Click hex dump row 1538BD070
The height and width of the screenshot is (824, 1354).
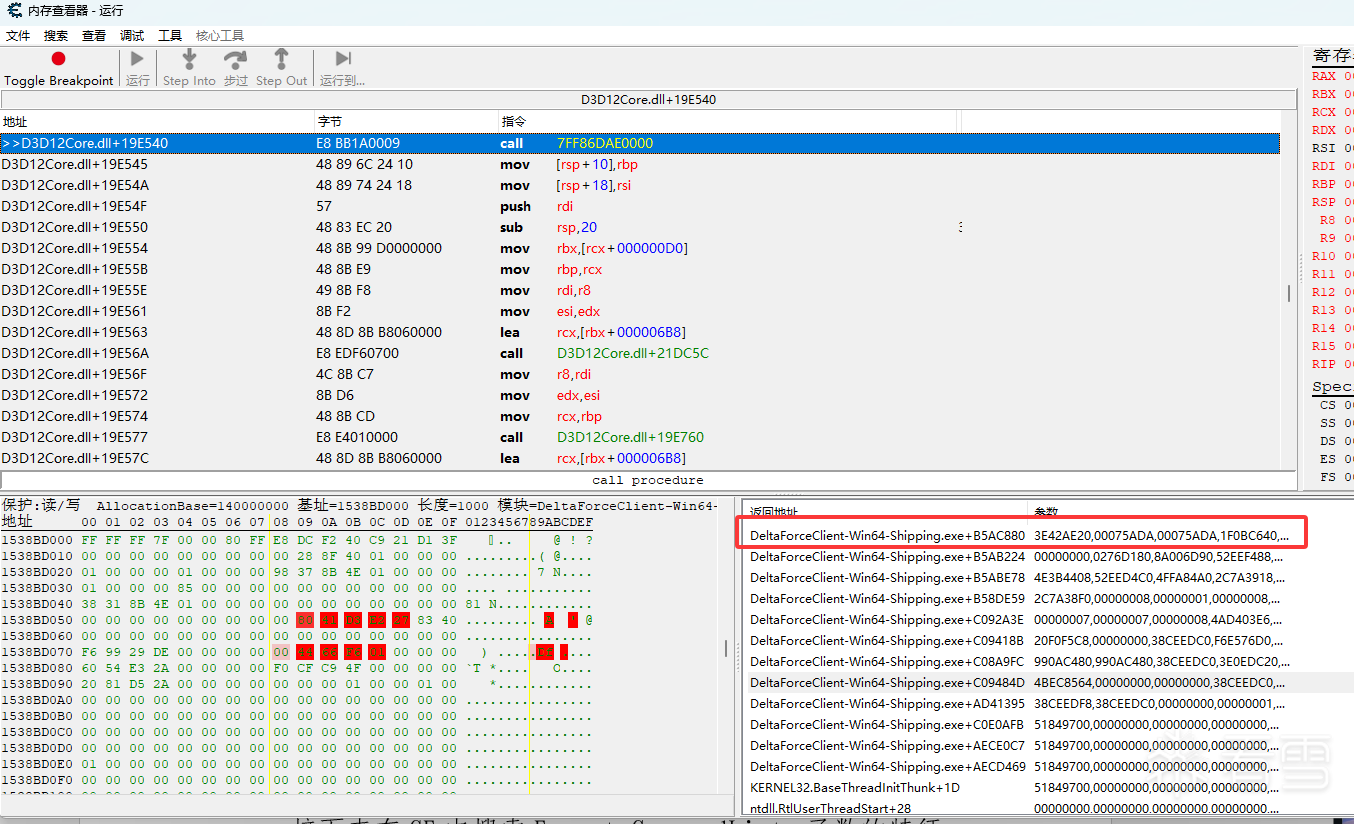click(298, 652)
